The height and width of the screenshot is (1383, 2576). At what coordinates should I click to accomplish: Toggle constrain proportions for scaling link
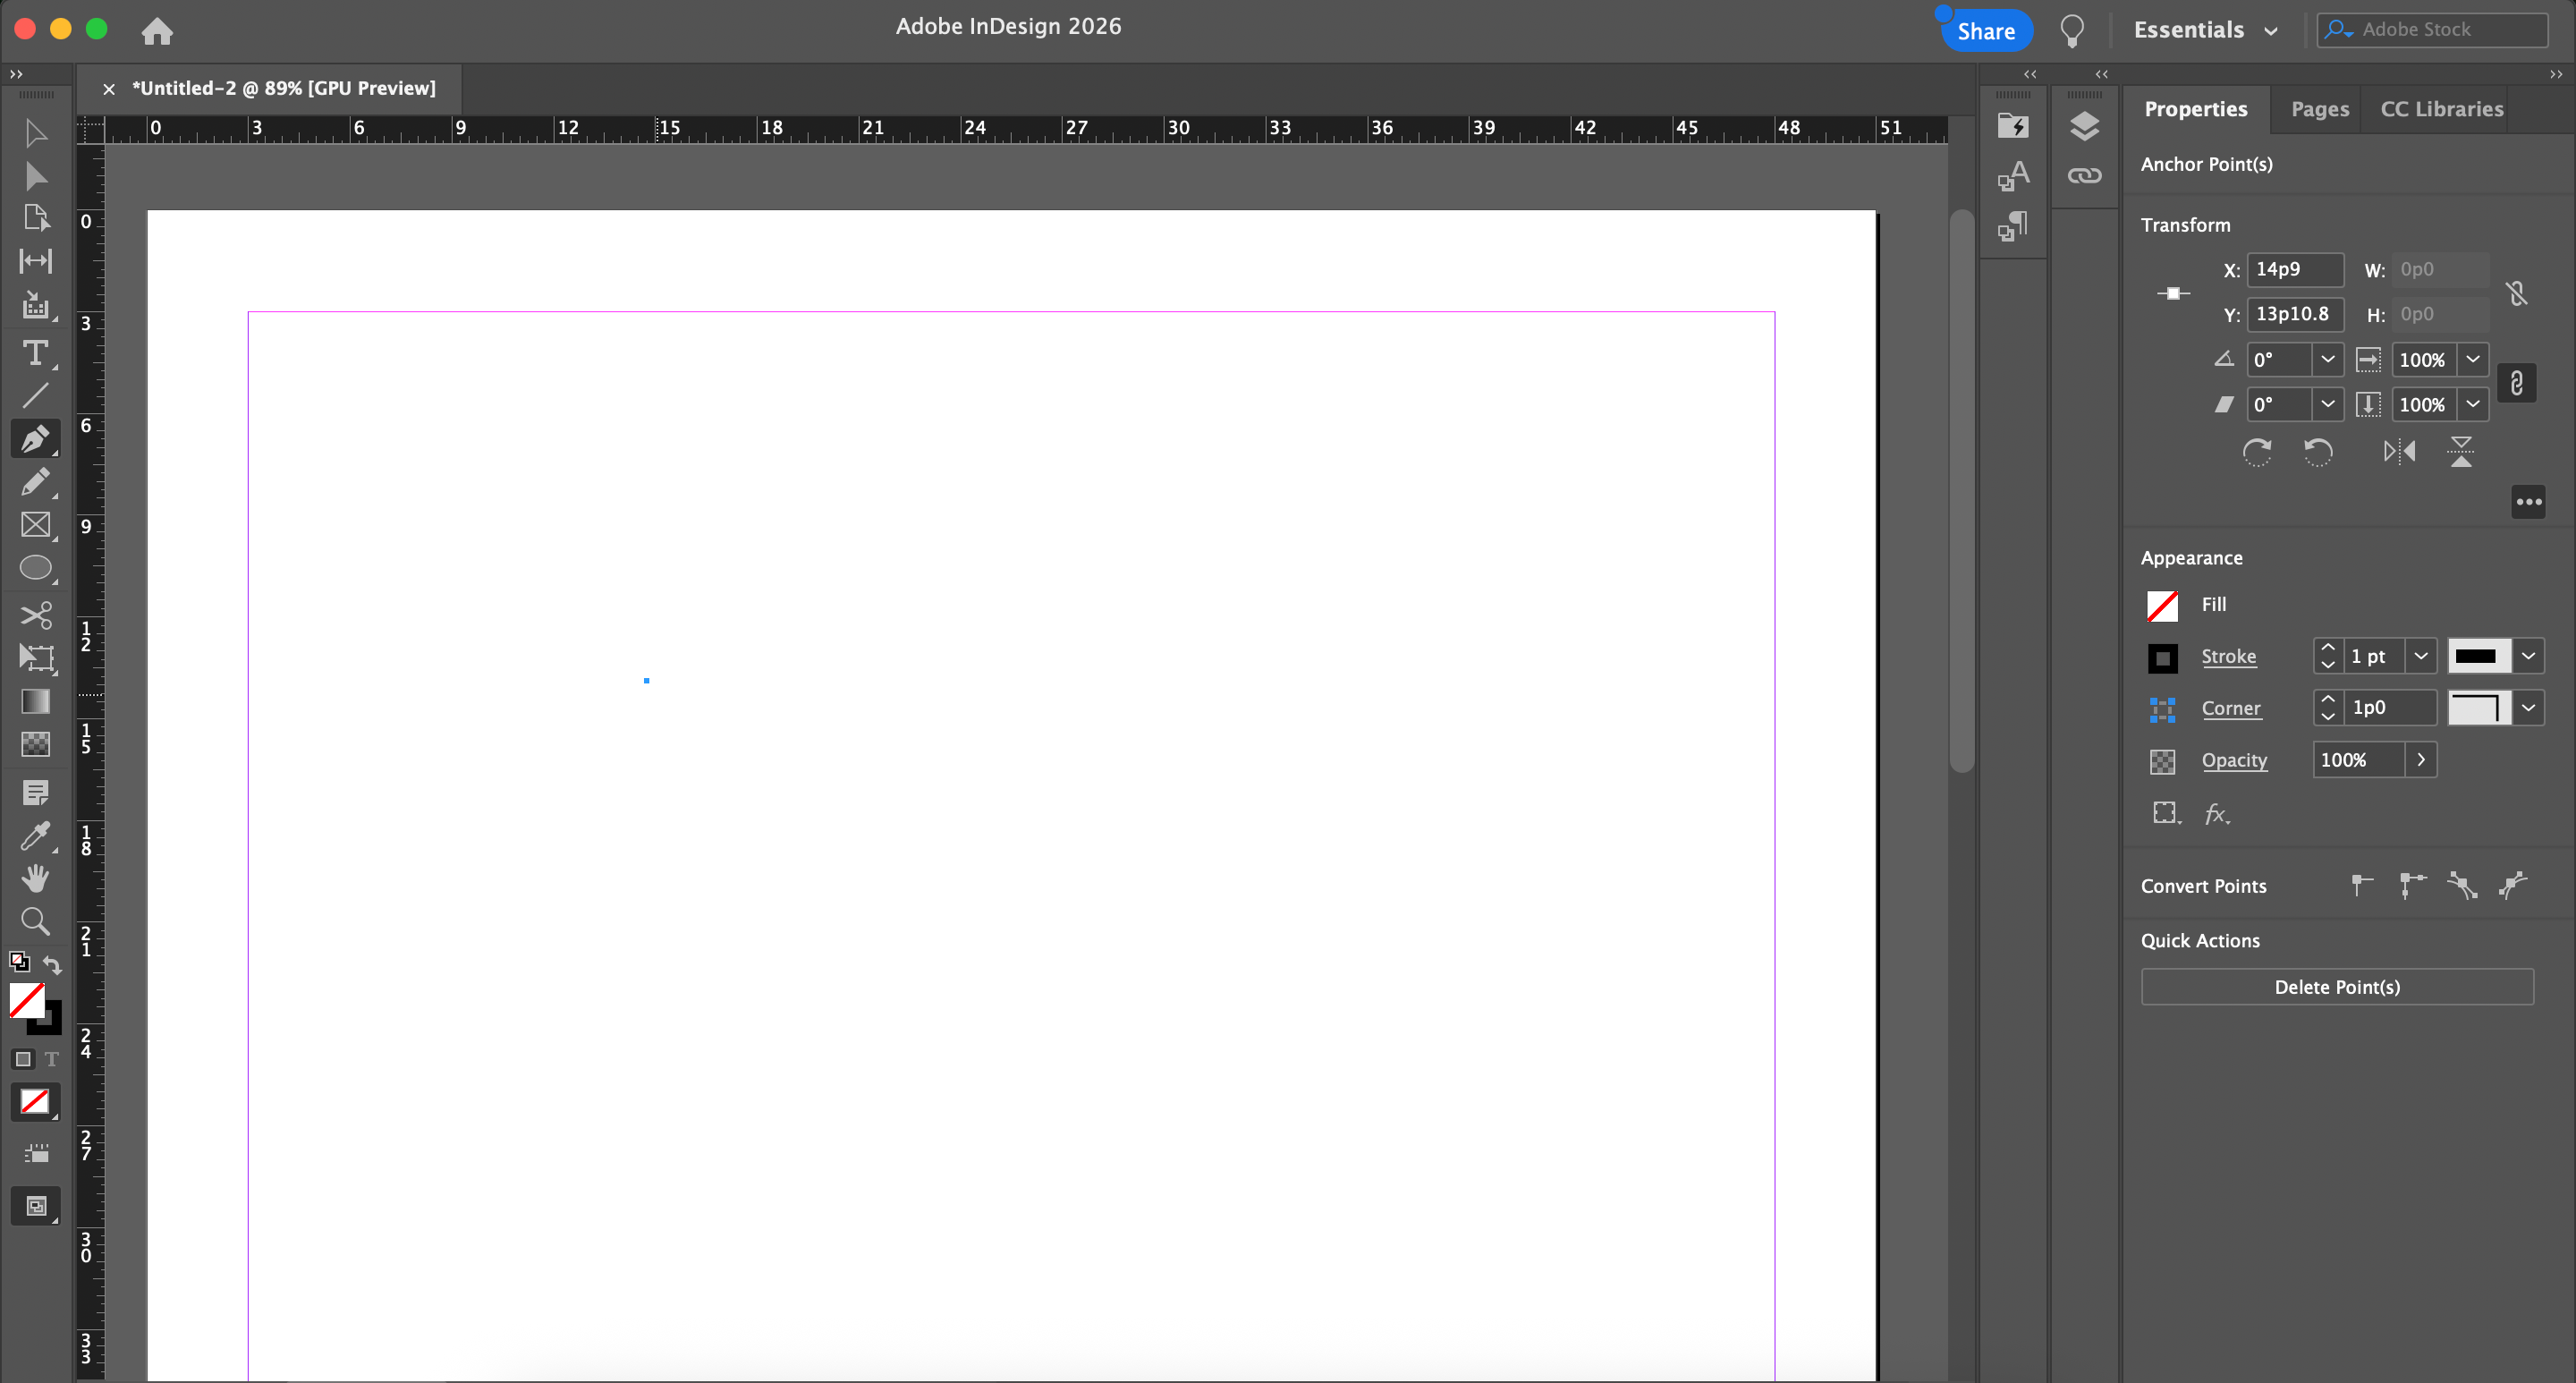[2517, 383]
